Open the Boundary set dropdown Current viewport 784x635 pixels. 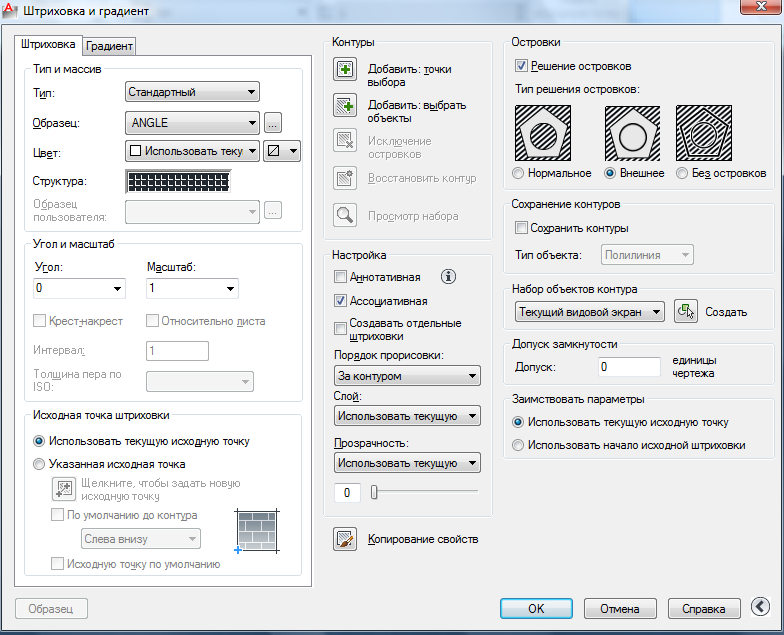(x=590, y=312)
